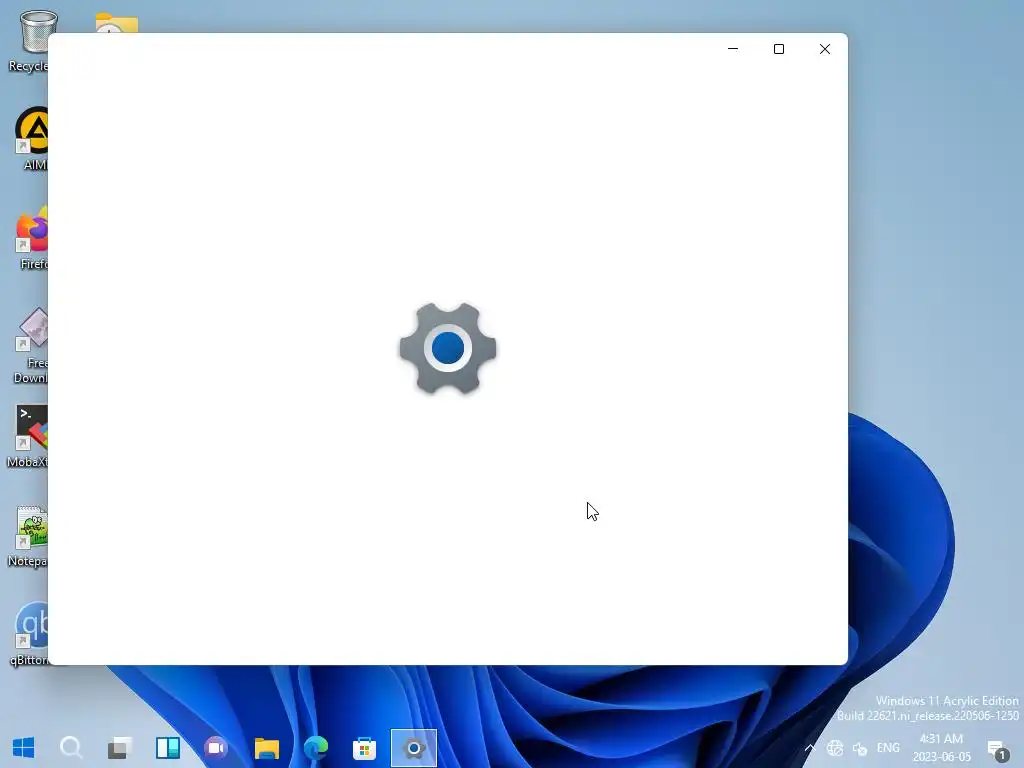Open the clock showing 4:31 AM
The image size is (1024, 768).
pos(941,748)
